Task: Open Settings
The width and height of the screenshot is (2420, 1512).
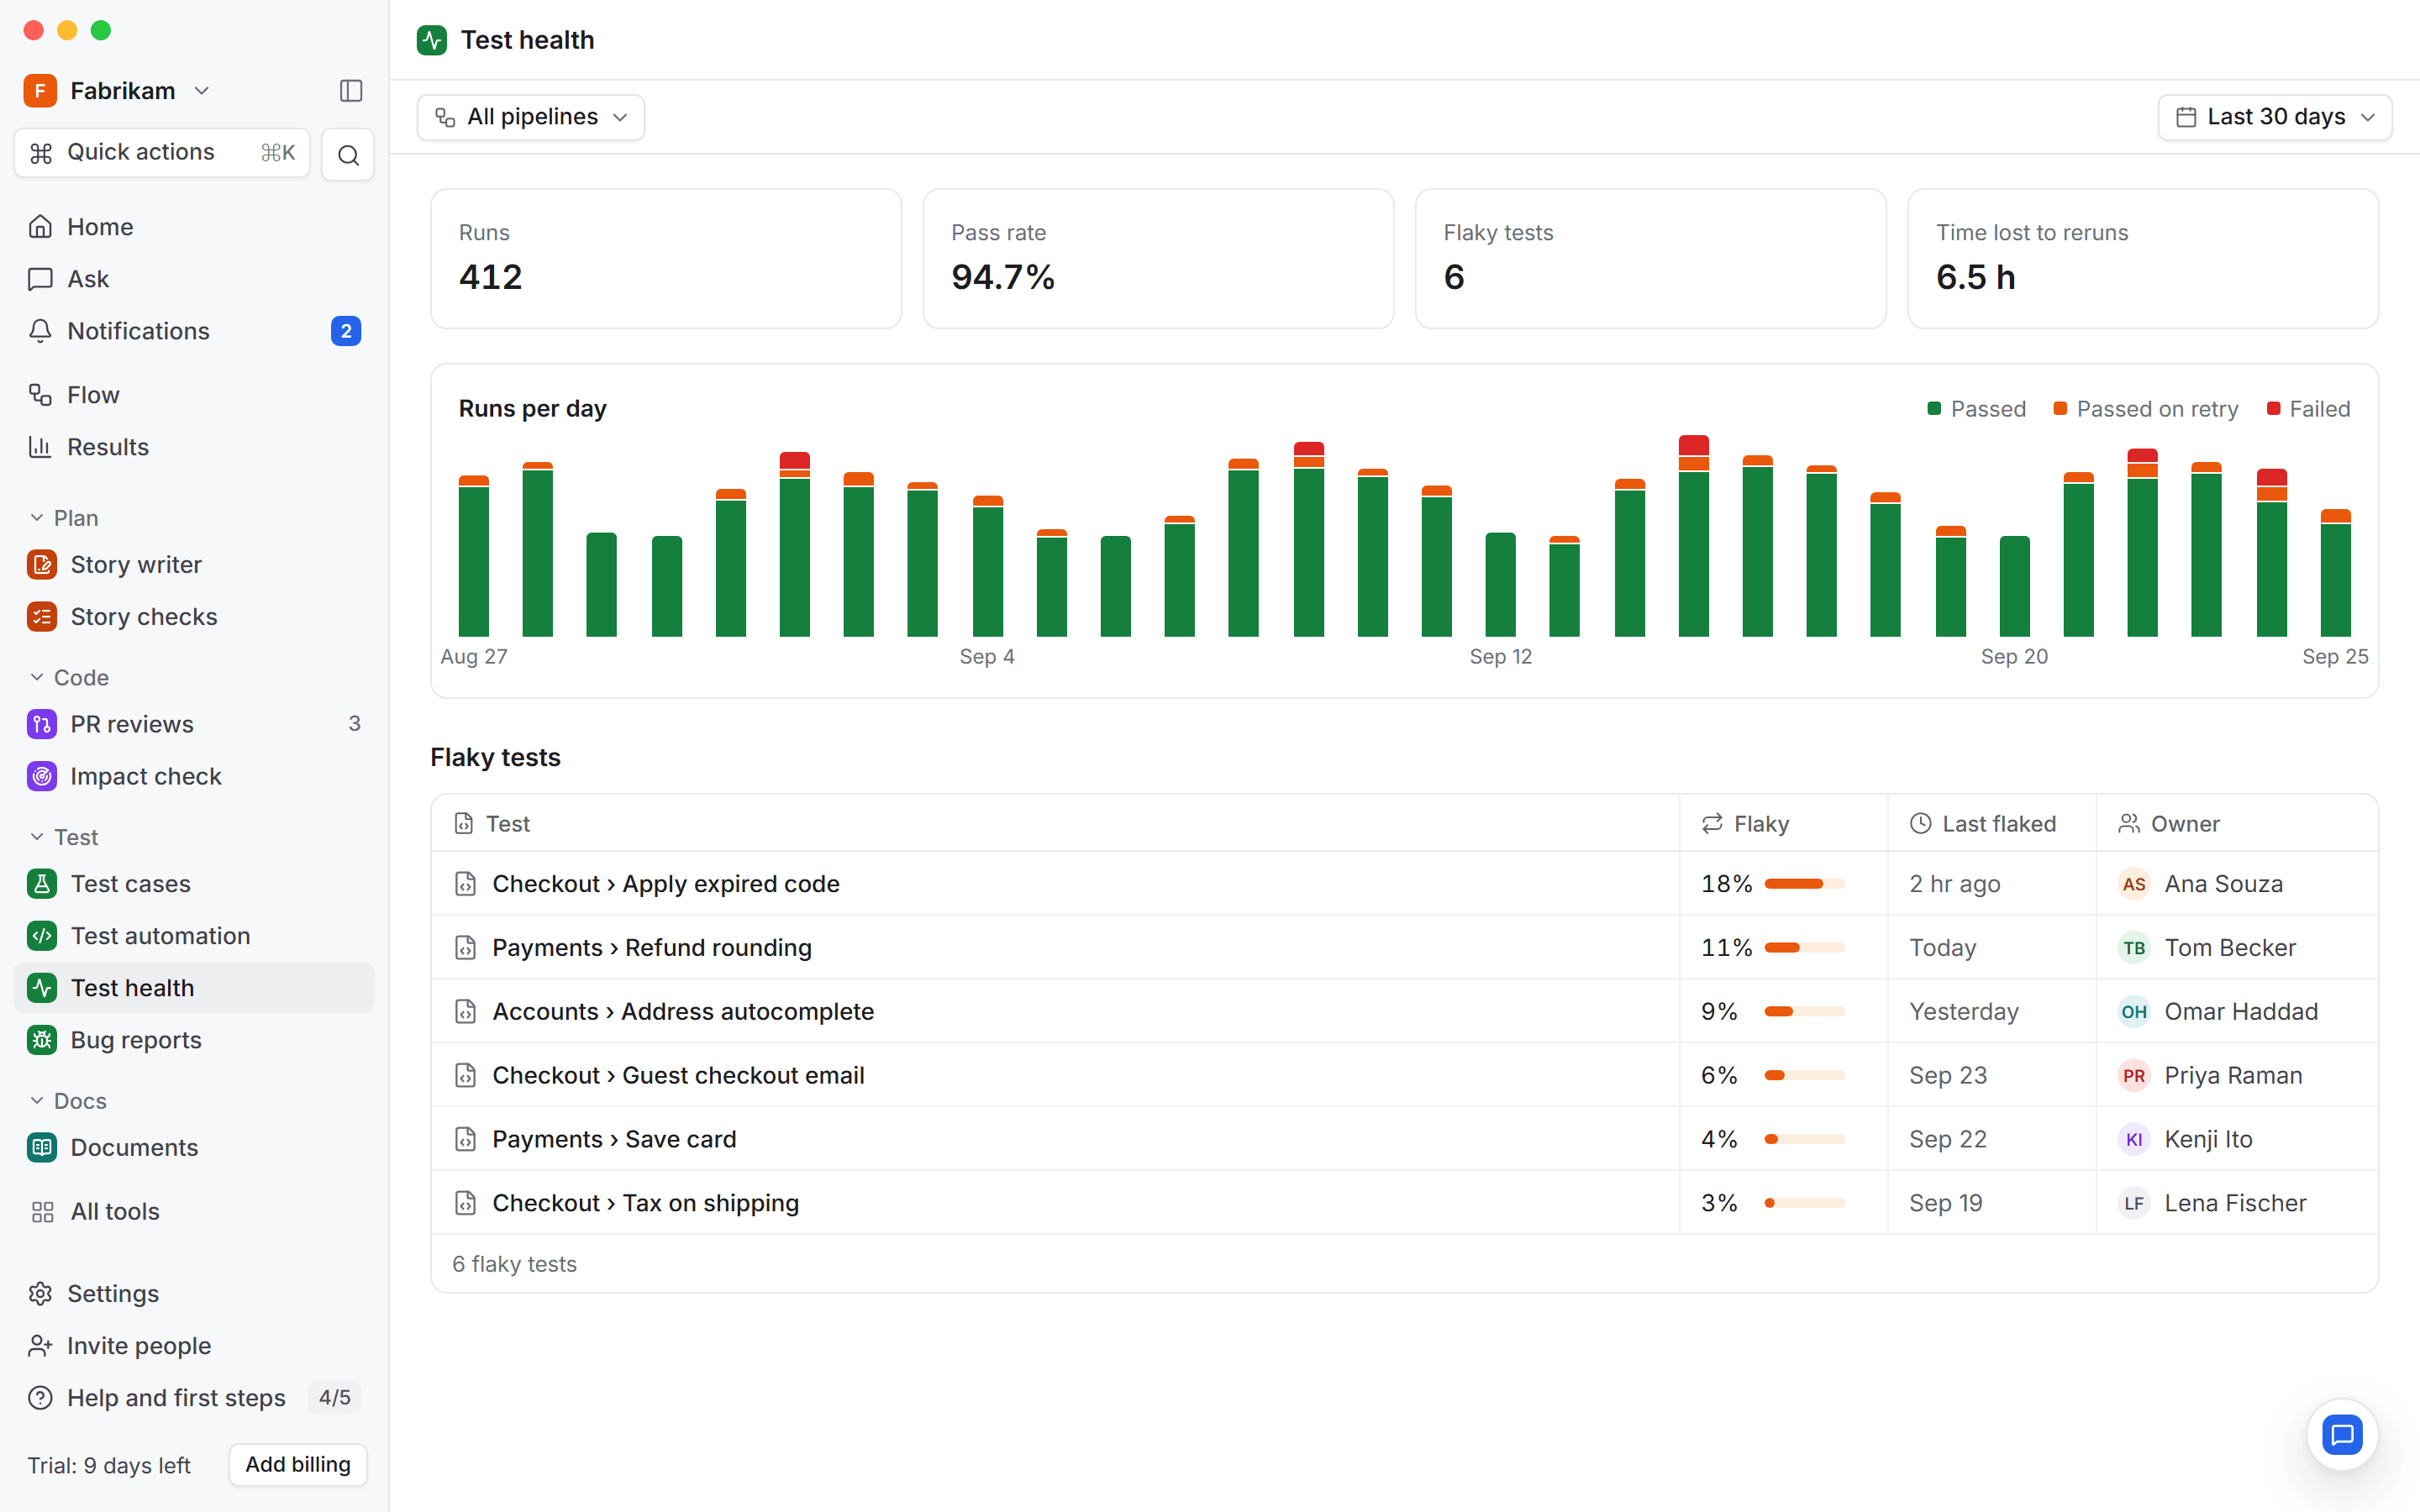Action: [x=194, y=1294]
